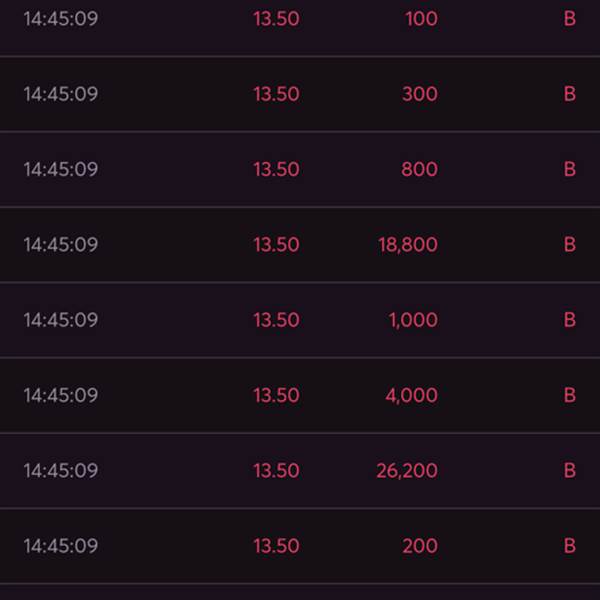Click the B flag beside volume 100
Screen dimensions: 600x600
pyautogui.click(x=570, y=19)
